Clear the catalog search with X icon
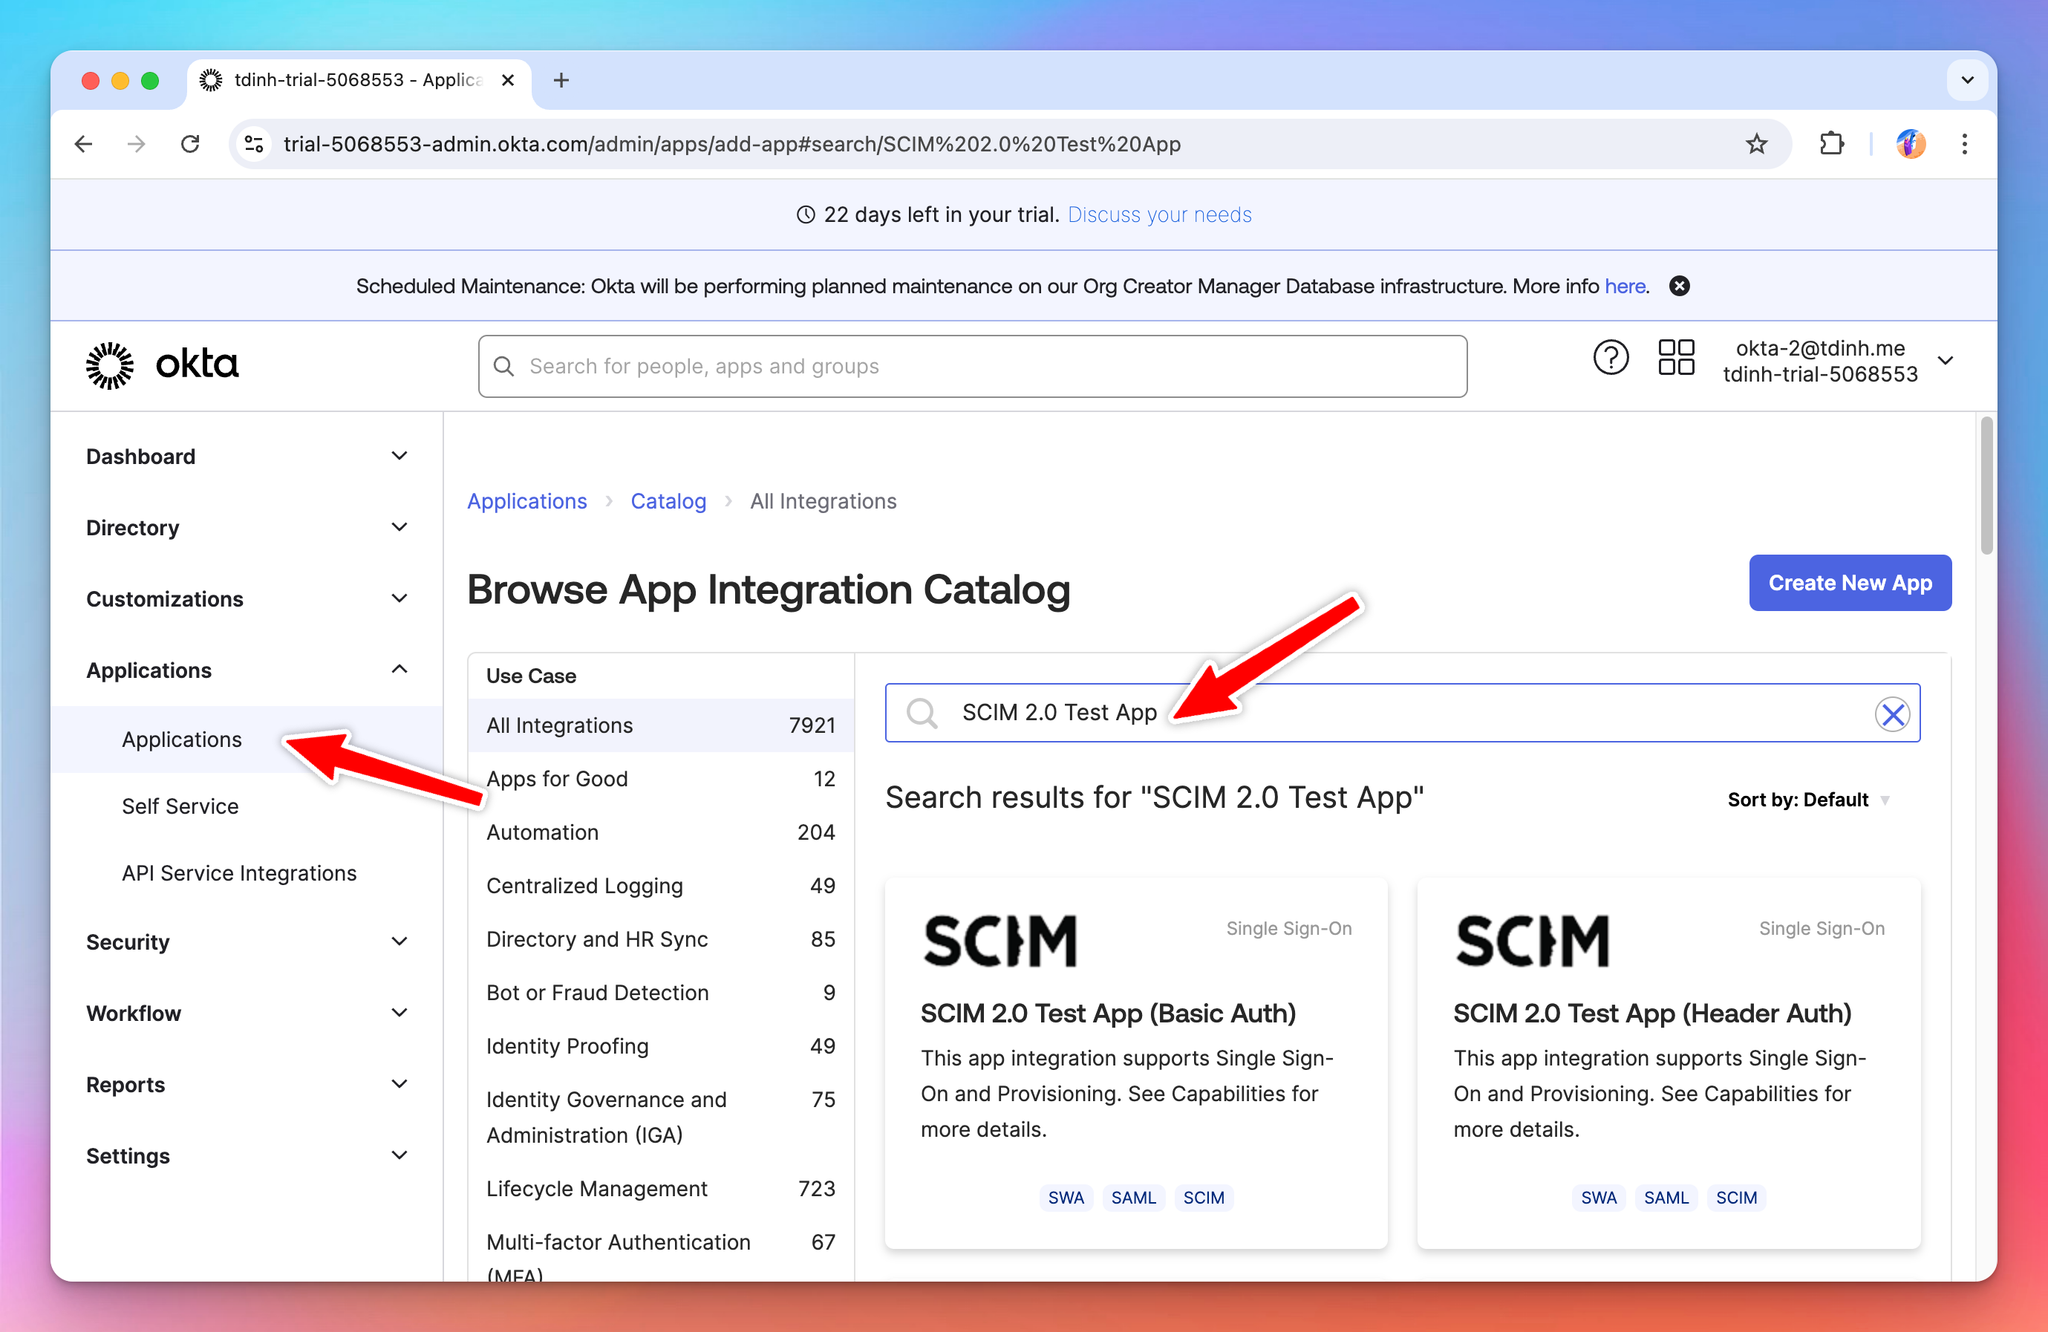 click(1892, 714)
